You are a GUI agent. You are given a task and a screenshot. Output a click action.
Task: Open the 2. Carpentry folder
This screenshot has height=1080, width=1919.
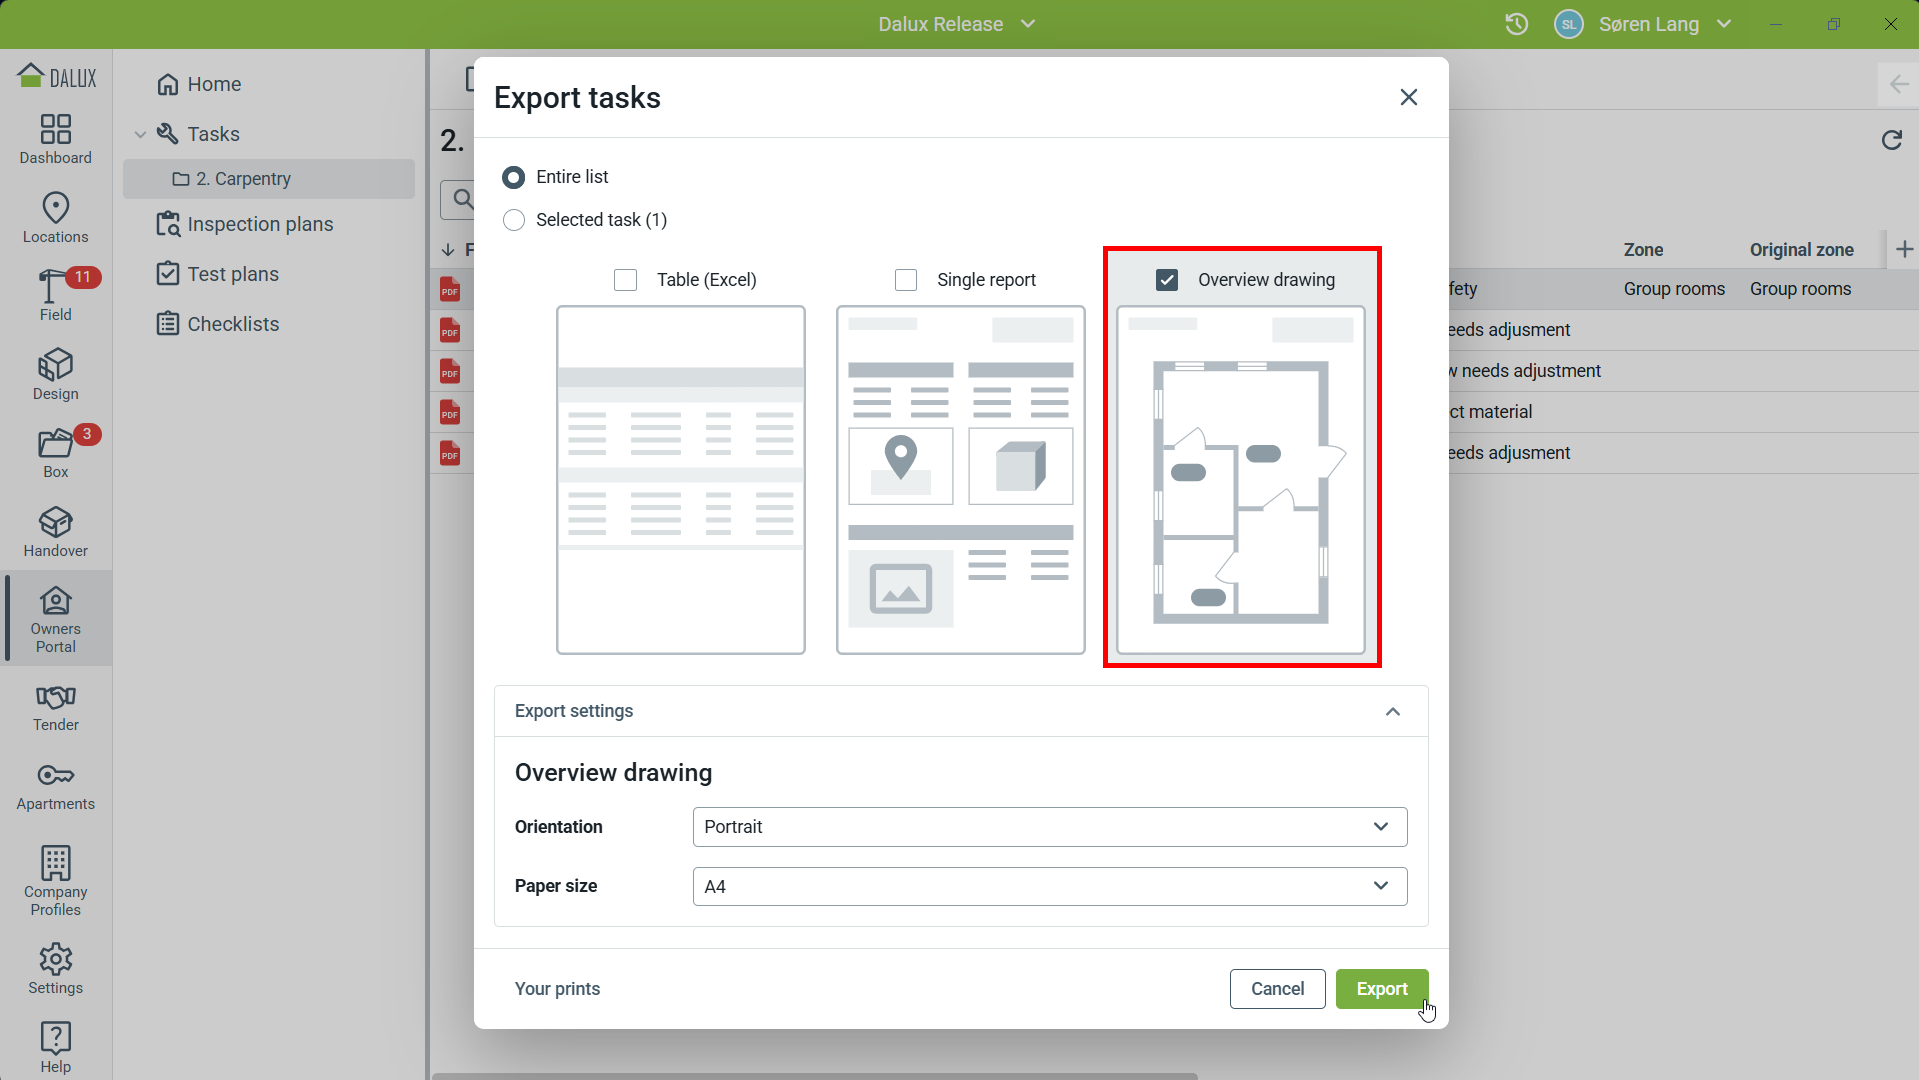pyautogui.click(x=269, y=179)
